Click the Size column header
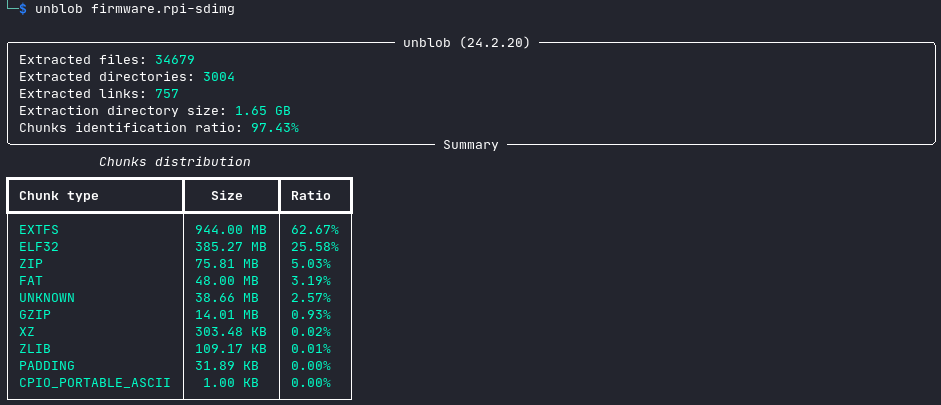 (227, 196)
